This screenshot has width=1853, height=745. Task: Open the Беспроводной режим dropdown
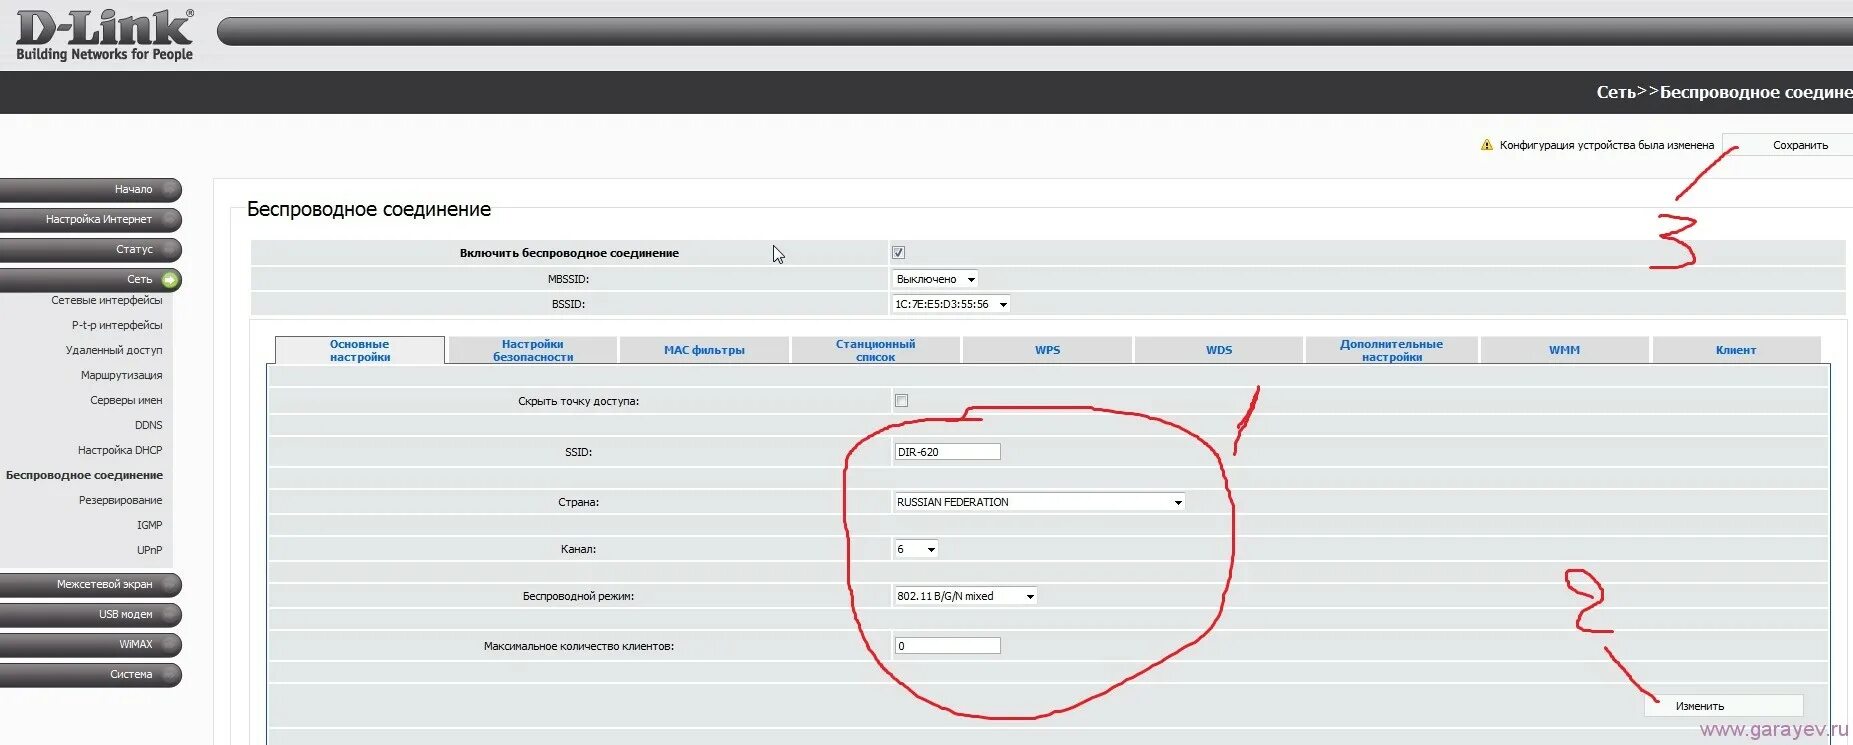tap(965, 596)
